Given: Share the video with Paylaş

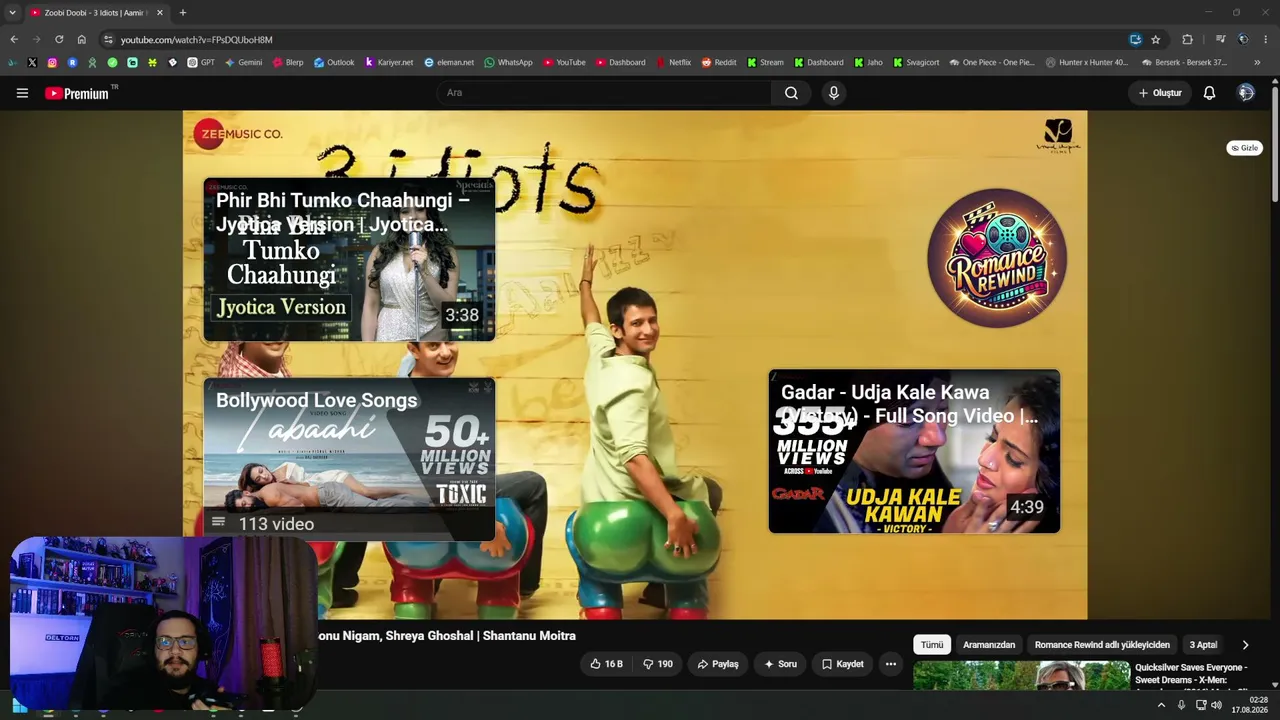Looking at the screenshot, I should [718, 664].
